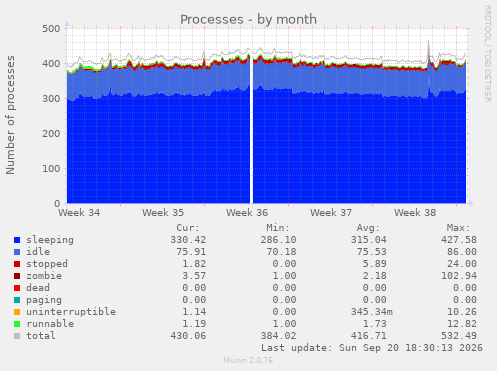The height and width of the screenshot is (371, 497).
Task: Click total minimum value 384.02
Action: coord(278,336)
